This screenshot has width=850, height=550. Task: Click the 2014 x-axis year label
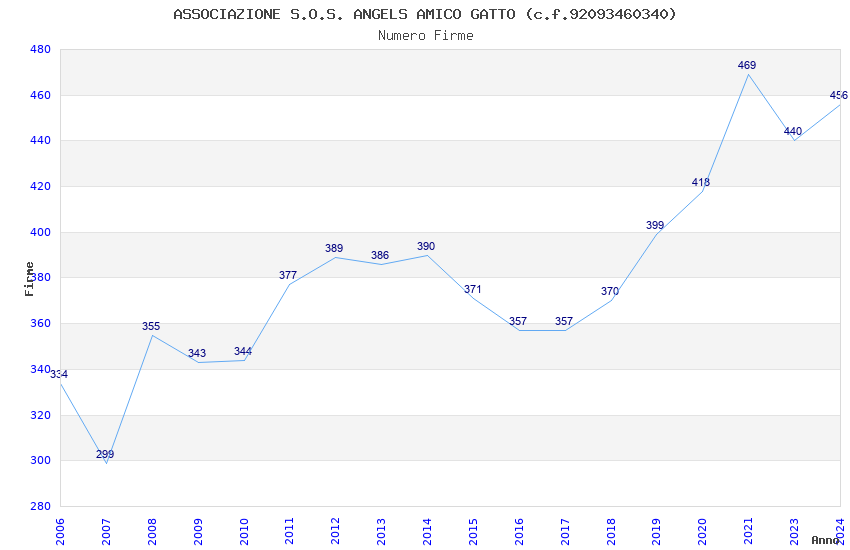427,531
